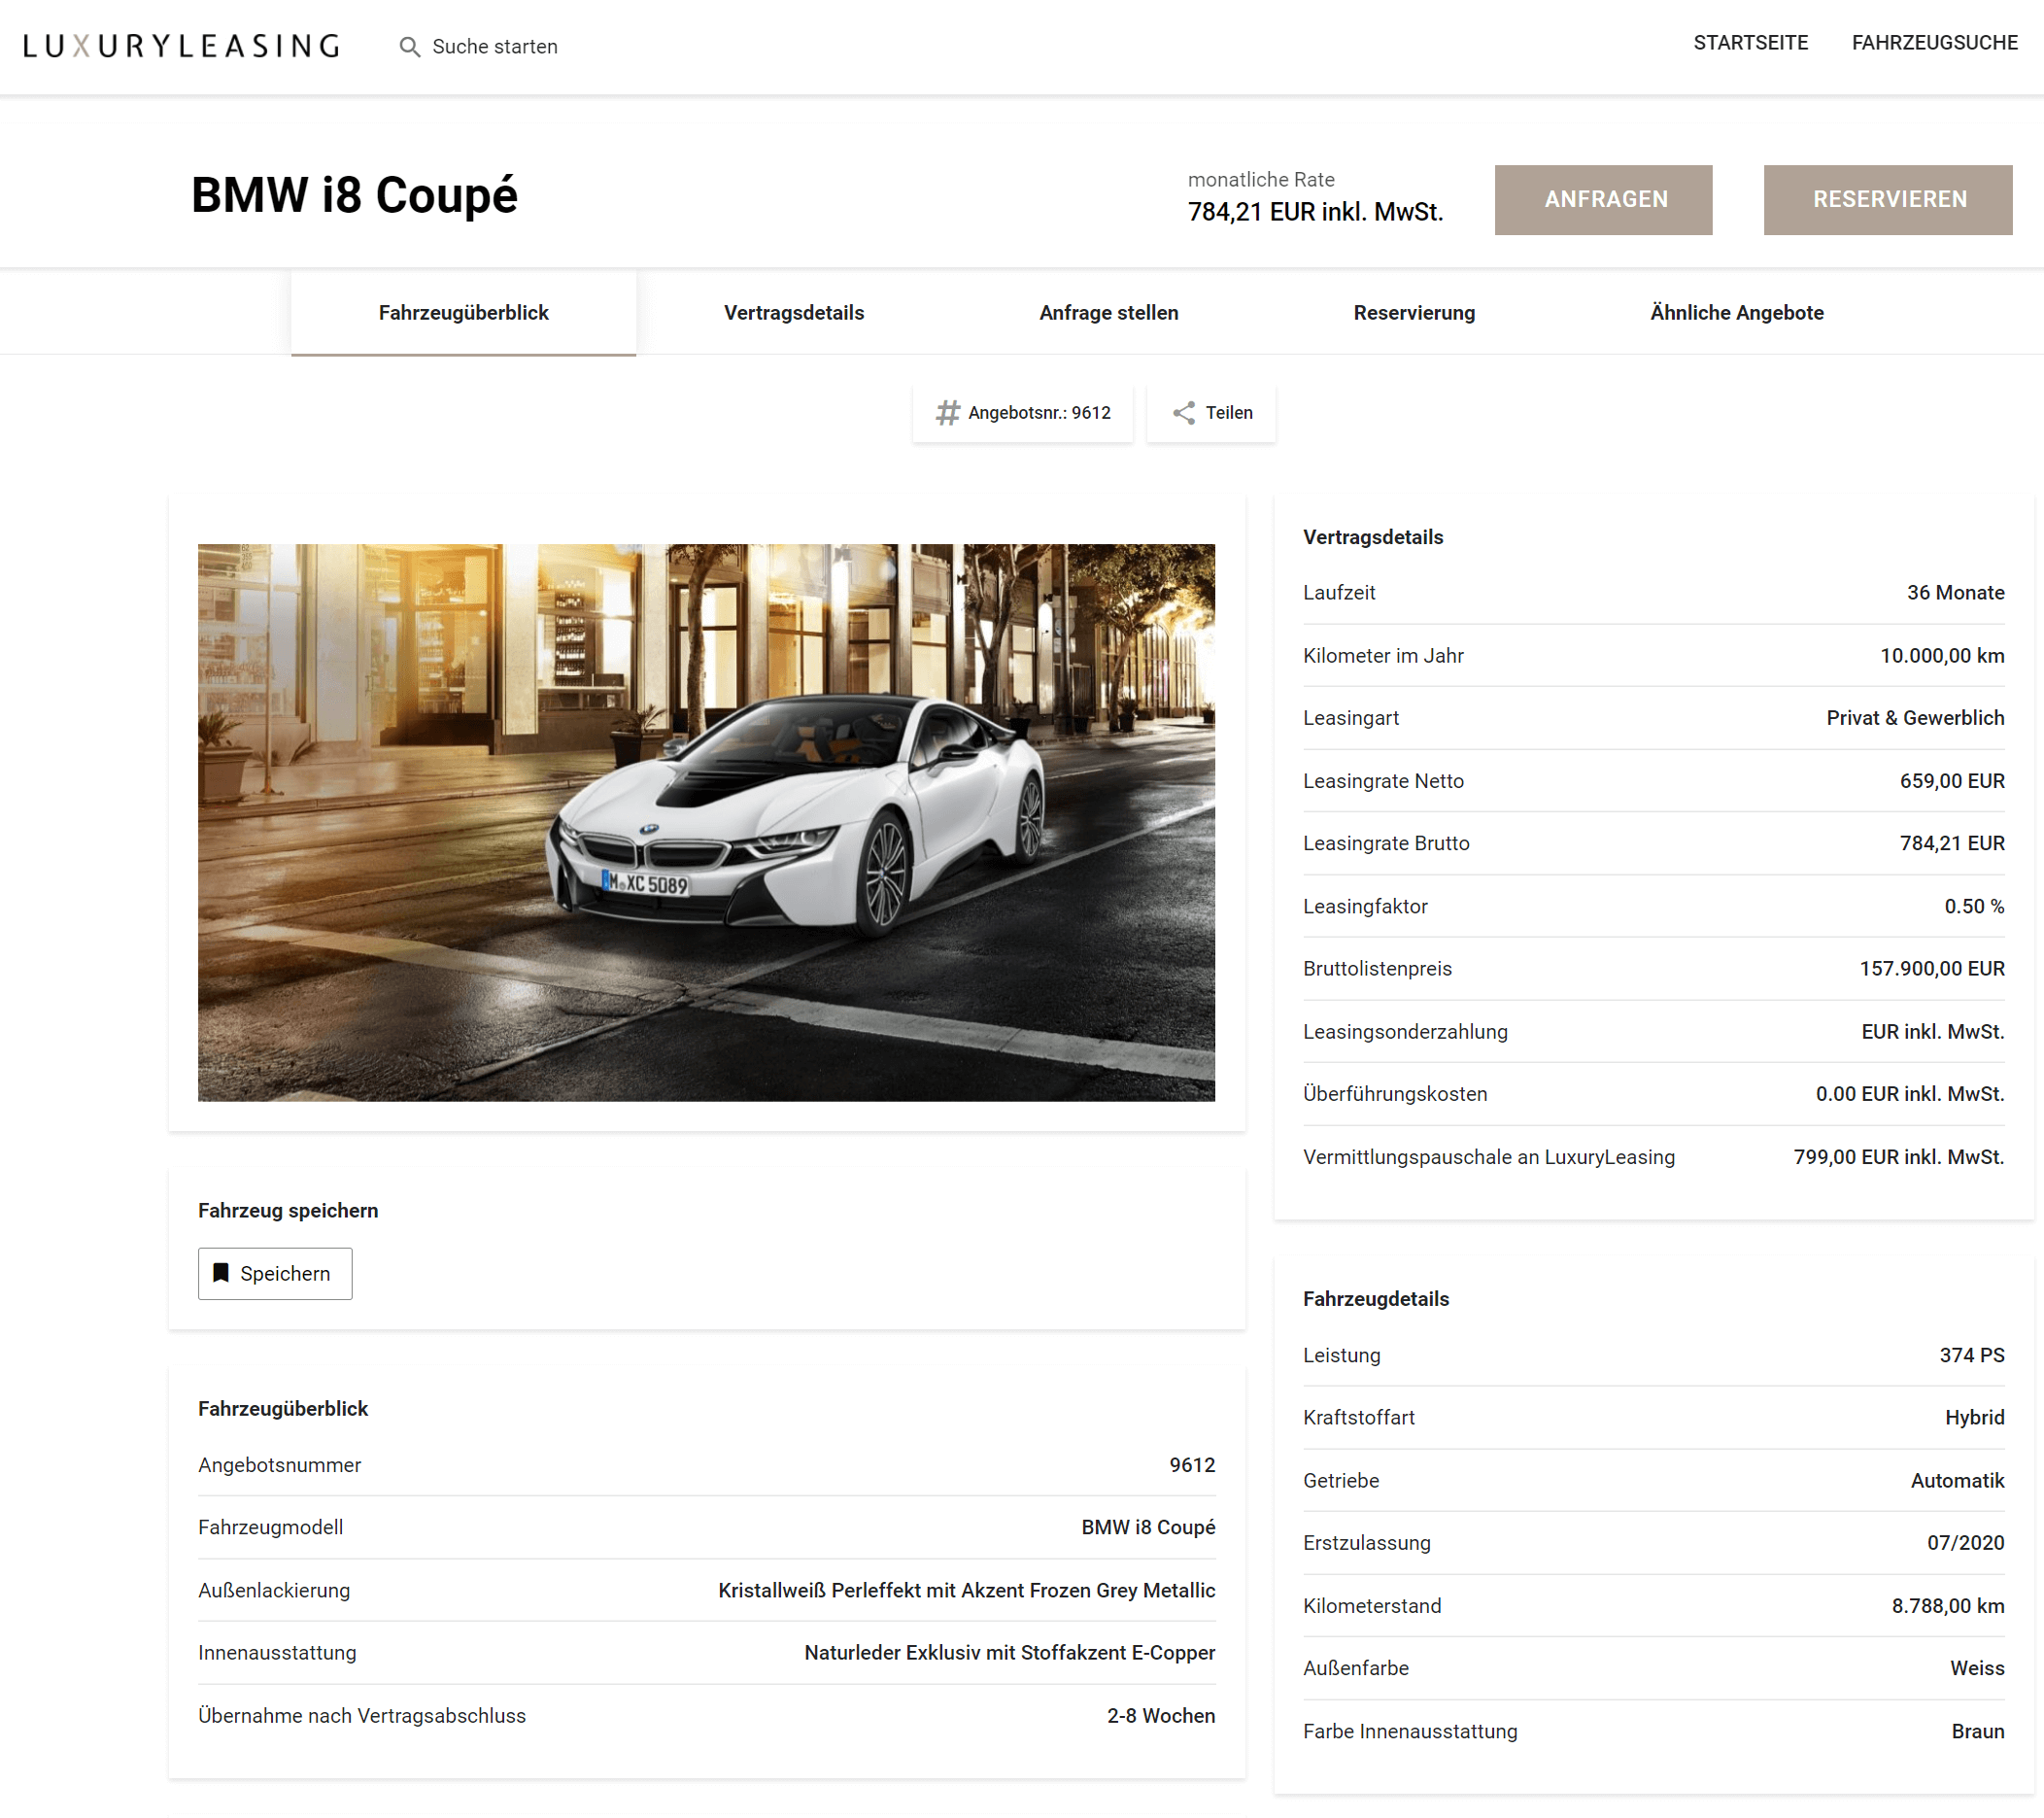Select the 0.00 EUR inkl. MwSt. transfer cost
The height and width of the screenshot is (1818, 2044).
1910,1093
